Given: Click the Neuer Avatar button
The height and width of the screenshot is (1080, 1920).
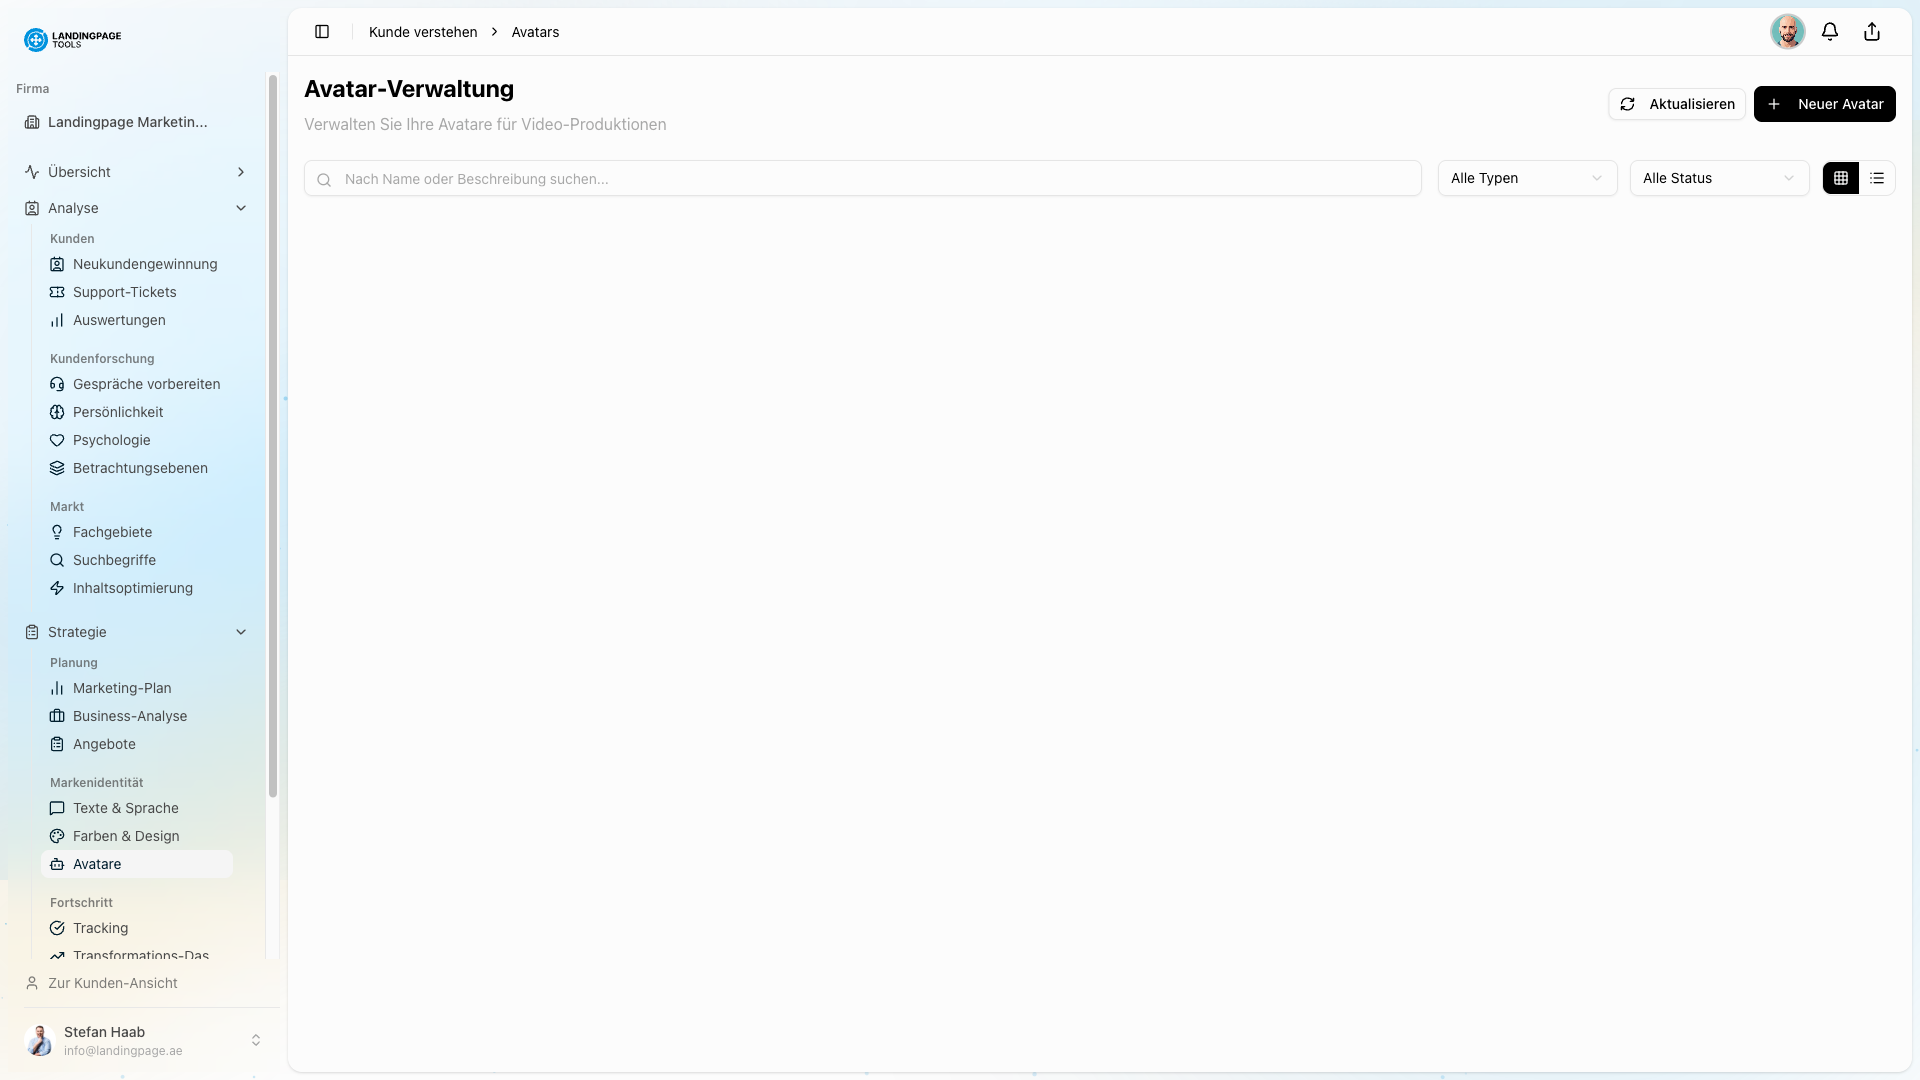Looking at the screenshot, I should (1825, 103).
